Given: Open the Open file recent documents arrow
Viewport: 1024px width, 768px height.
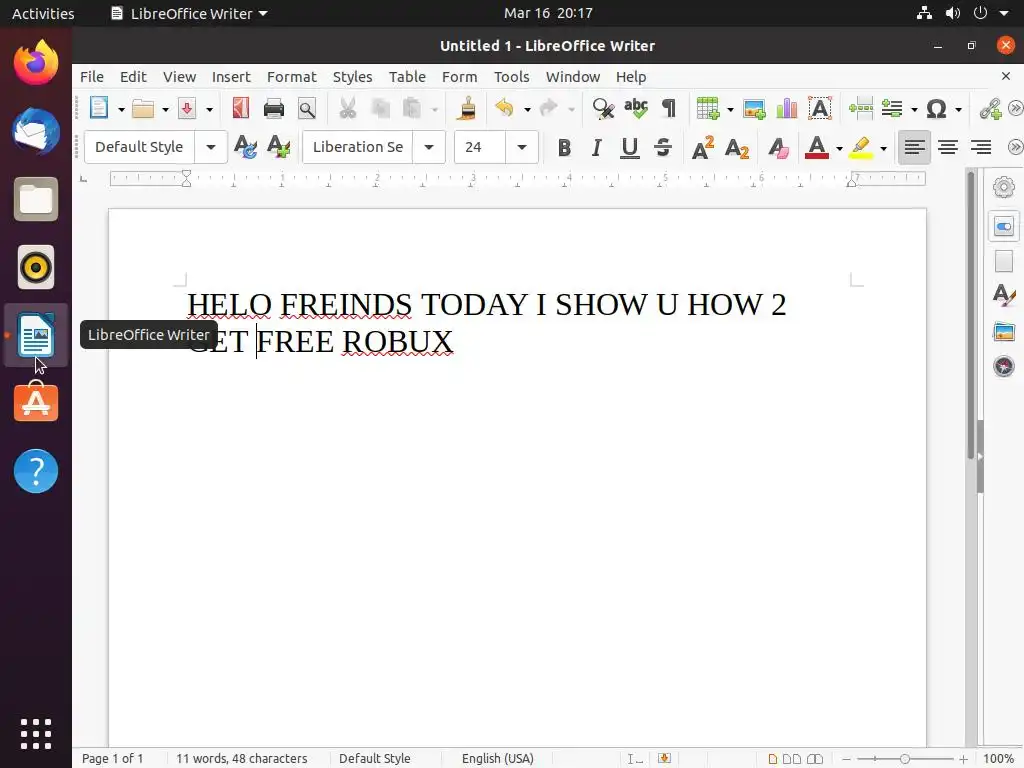Looking at the screenshot, I should pos(165,109).
